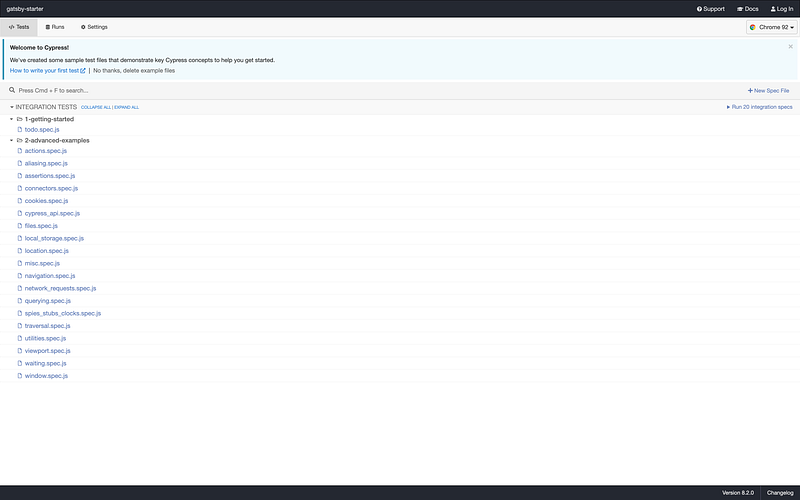800x500 pixels.
Task: Open How to write your first test link
Action: (47, 70)
